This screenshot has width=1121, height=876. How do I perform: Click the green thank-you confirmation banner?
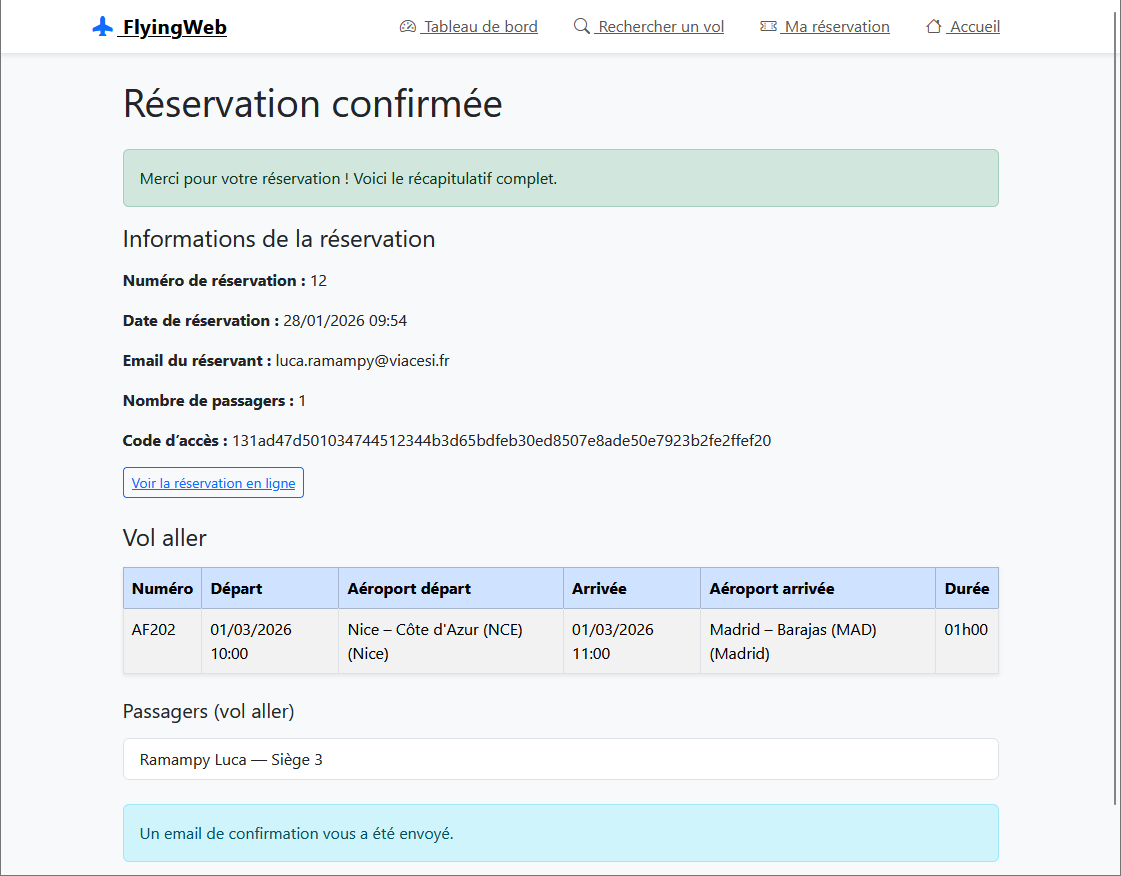(x=560, y=178)
